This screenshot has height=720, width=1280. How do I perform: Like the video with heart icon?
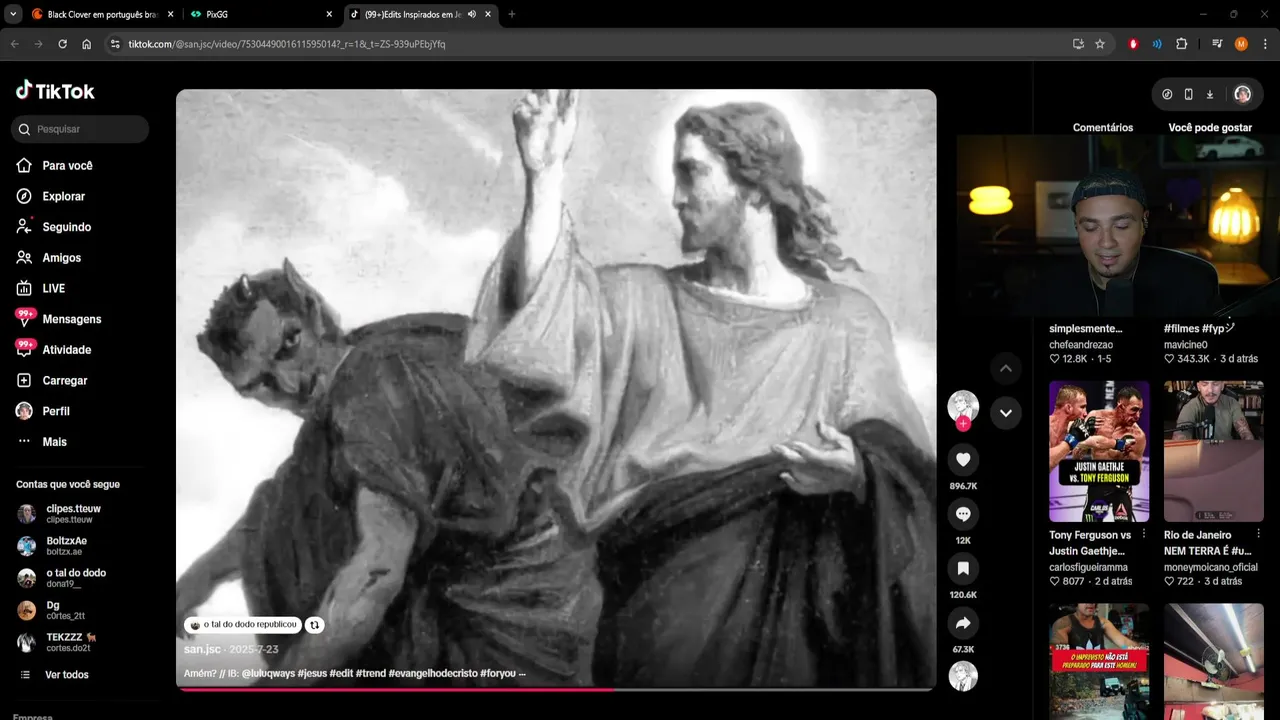click(x=963, y=459)
